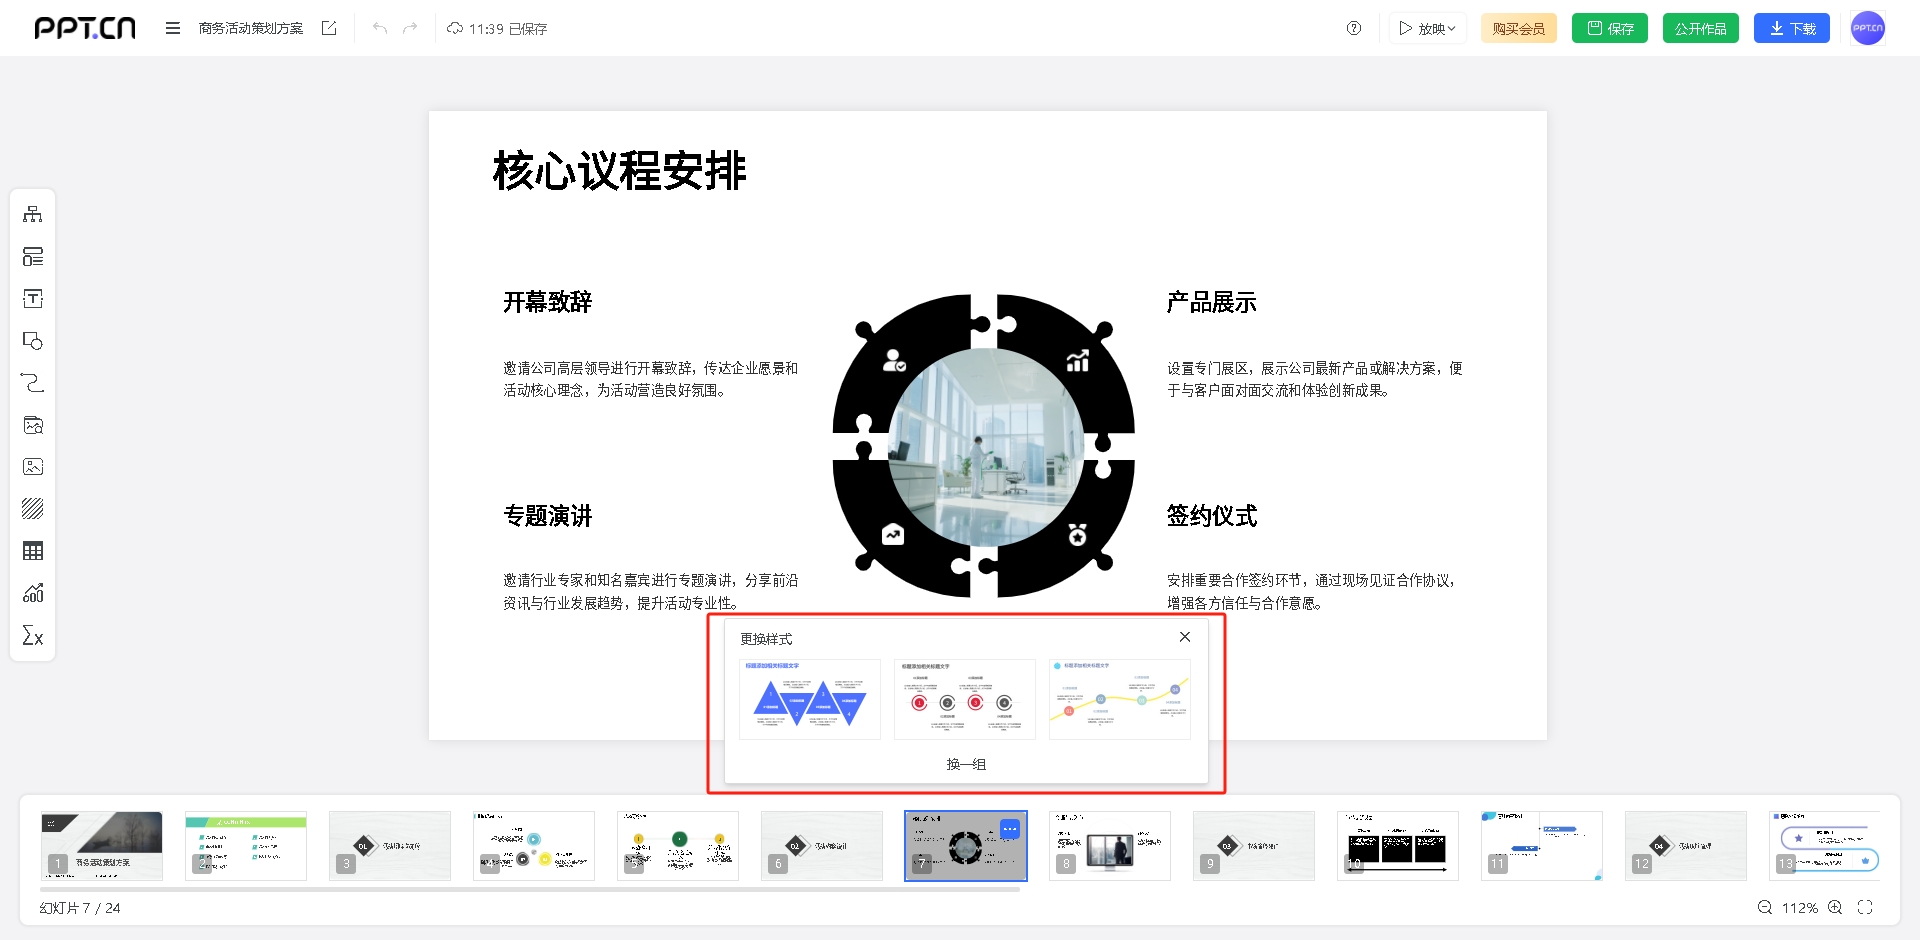Toggle fullscreen view icon at bottom right

point(1865,907)
